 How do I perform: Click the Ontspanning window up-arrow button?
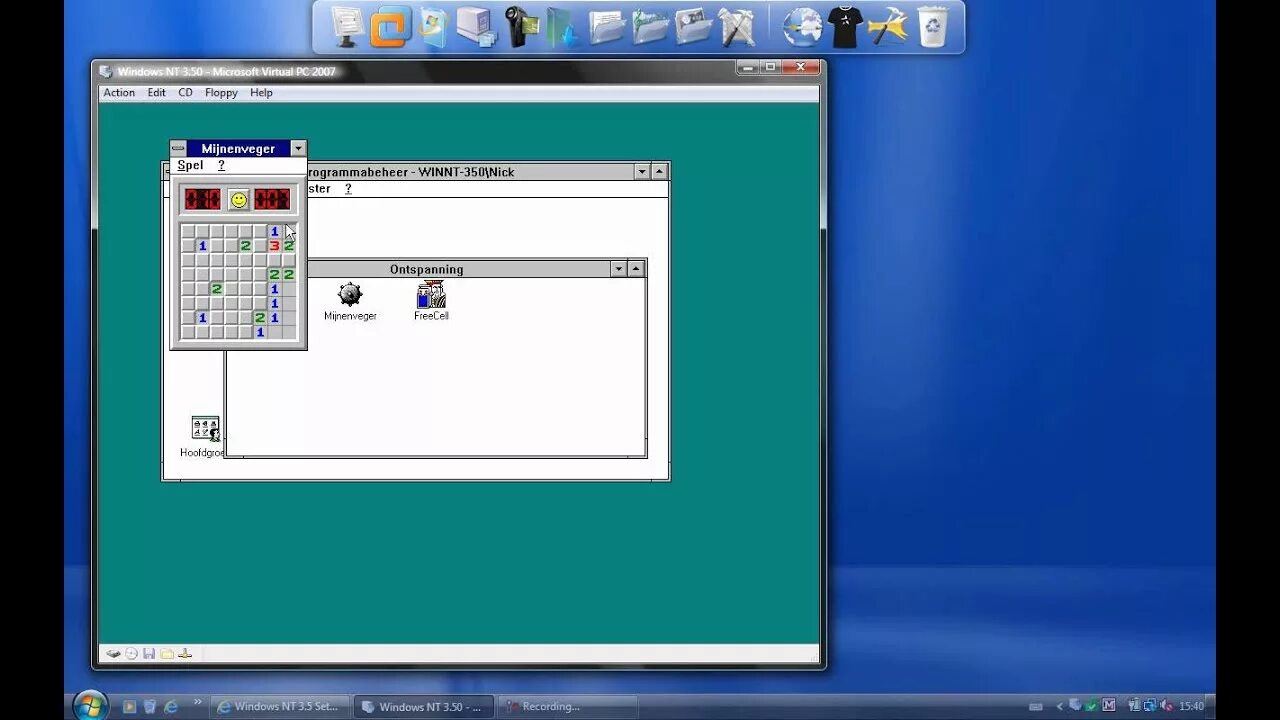635,269
